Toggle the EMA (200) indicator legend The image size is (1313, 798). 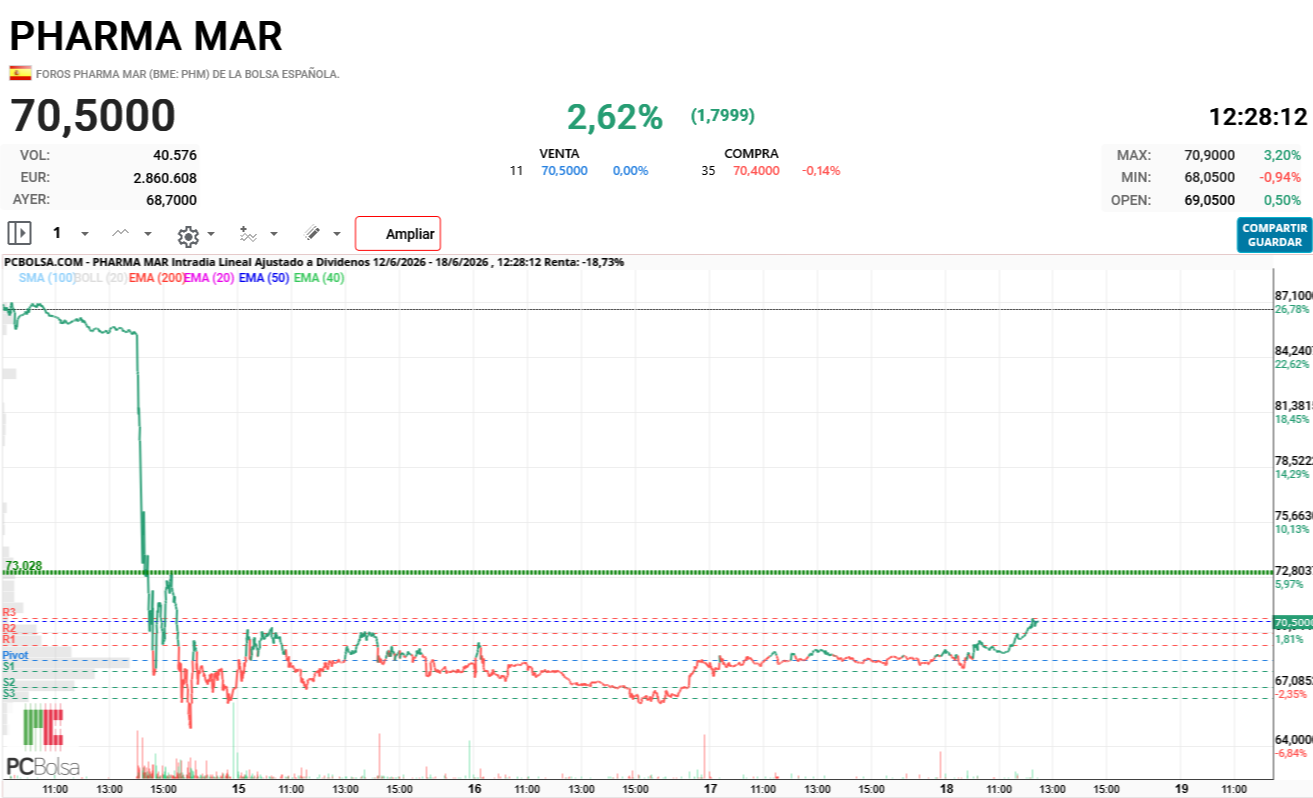[157, 278]
